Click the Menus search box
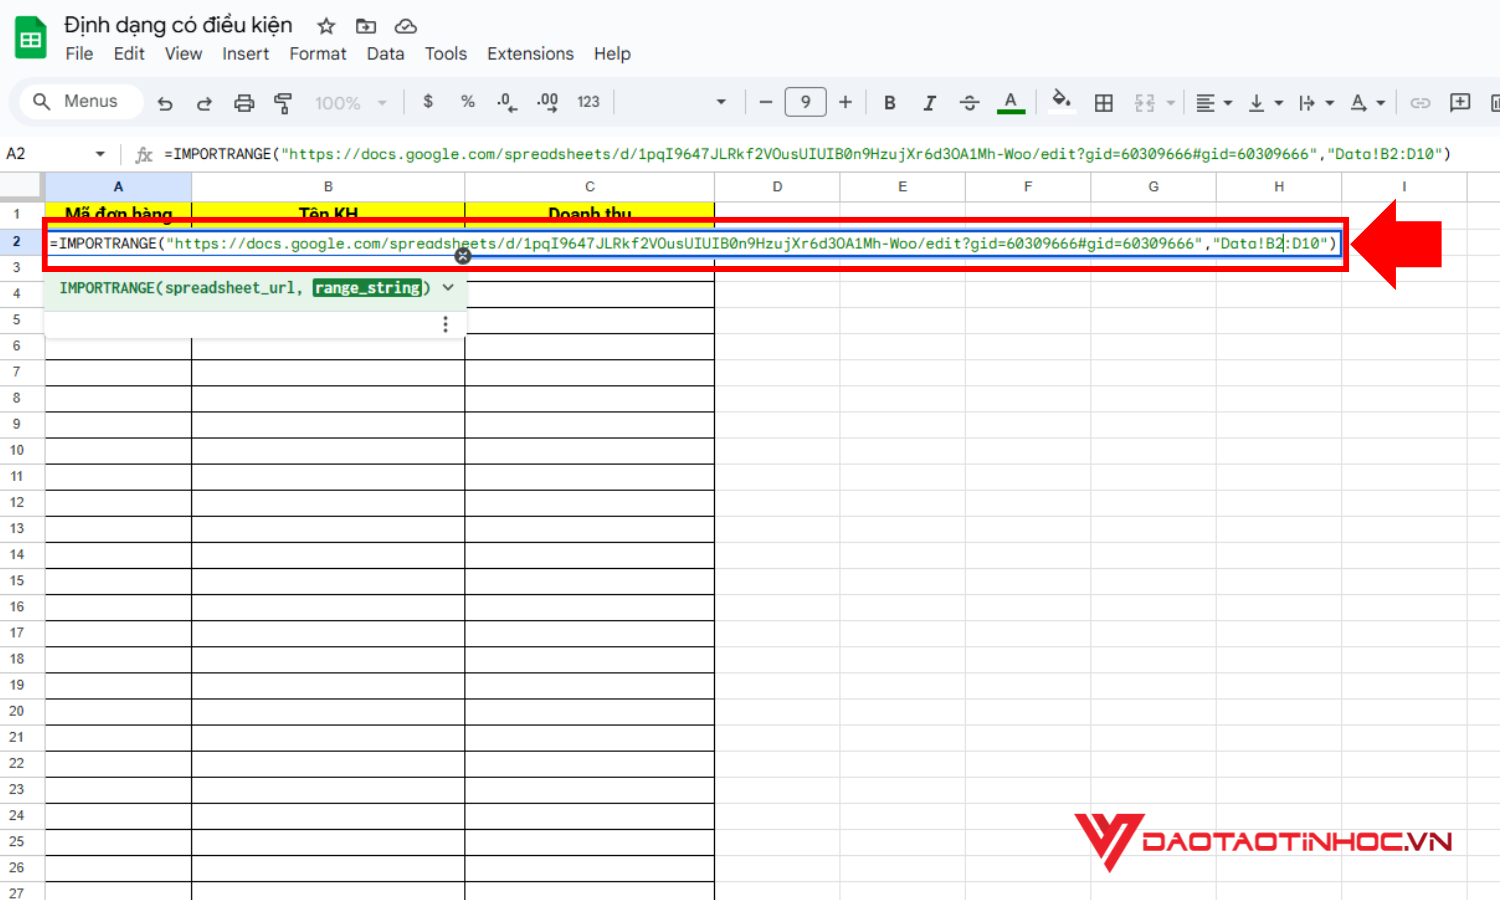 pyautogui.click(x=81, y=101)
